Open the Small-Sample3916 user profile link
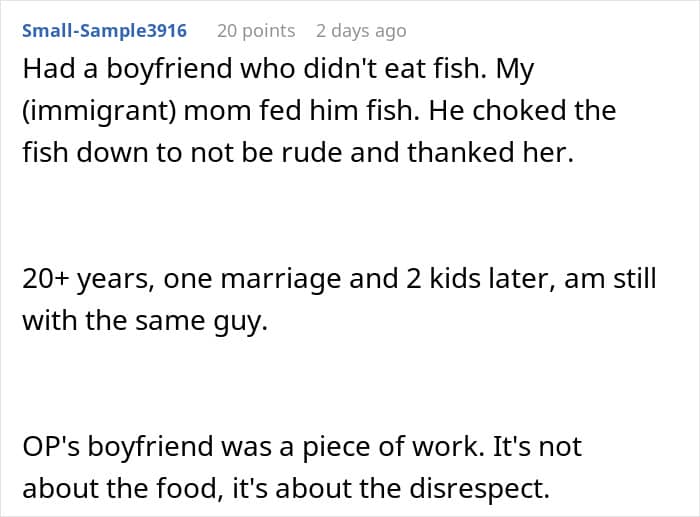The height and width of the screenshot is (517, 700). pos(104,31)
